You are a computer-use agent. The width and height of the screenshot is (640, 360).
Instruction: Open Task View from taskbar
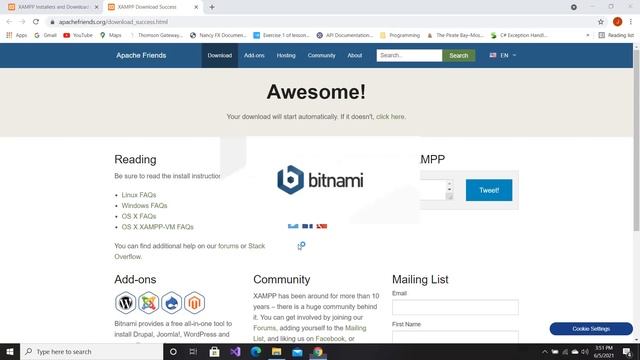tap(193, 351)
